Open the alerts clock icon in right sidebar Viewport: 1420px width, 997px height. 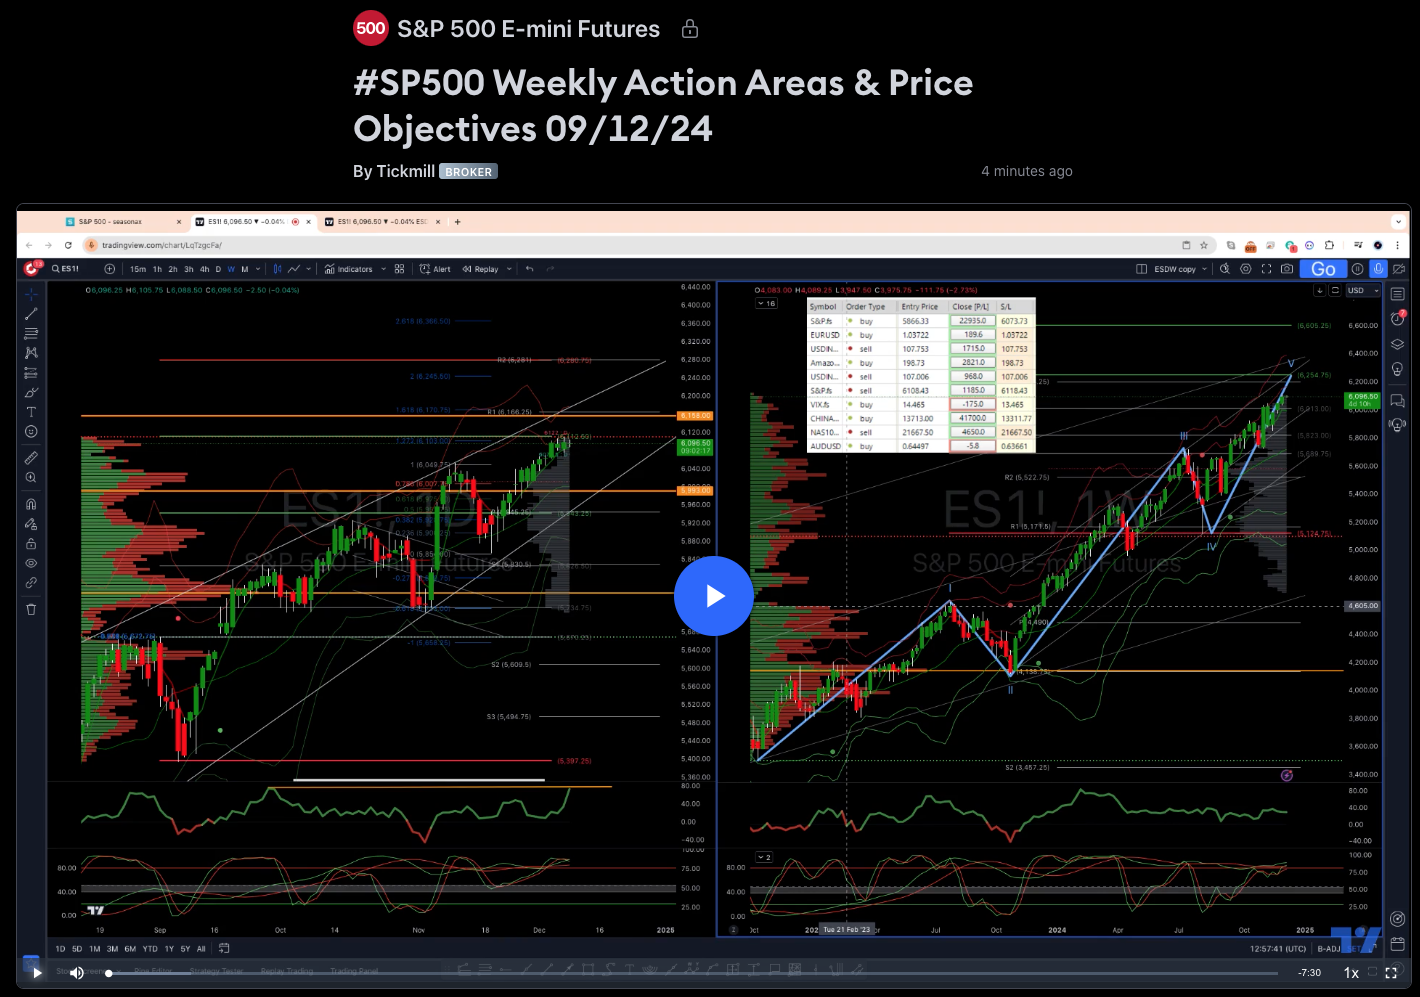point(1397,319)
